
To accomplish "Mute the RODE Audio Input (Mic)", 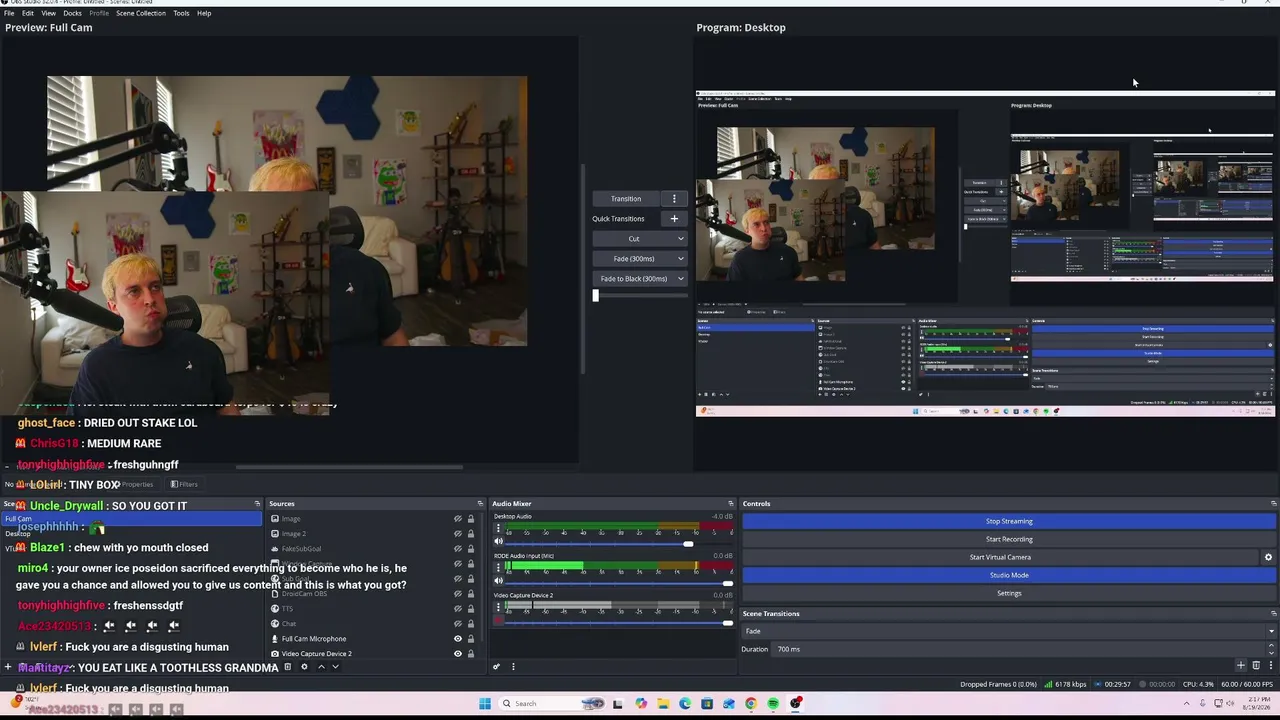I will pyautogui.click(x=499, y=581).
